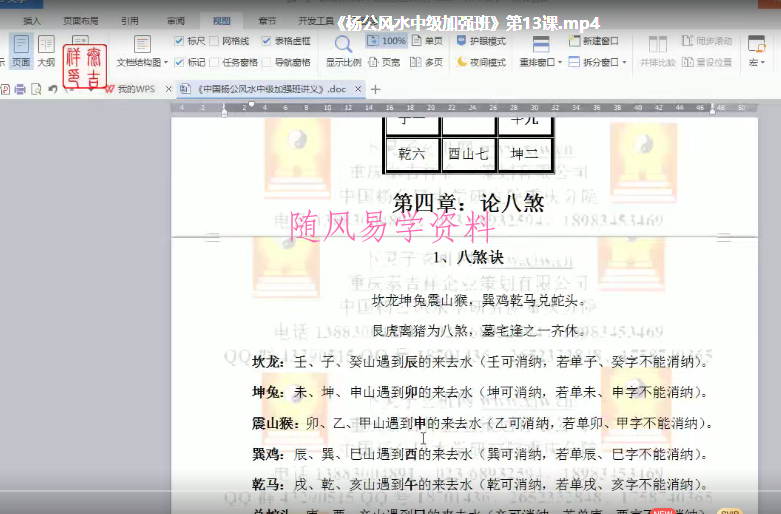
Task: Open the 审阅 review tab
Action: (176, 21)
